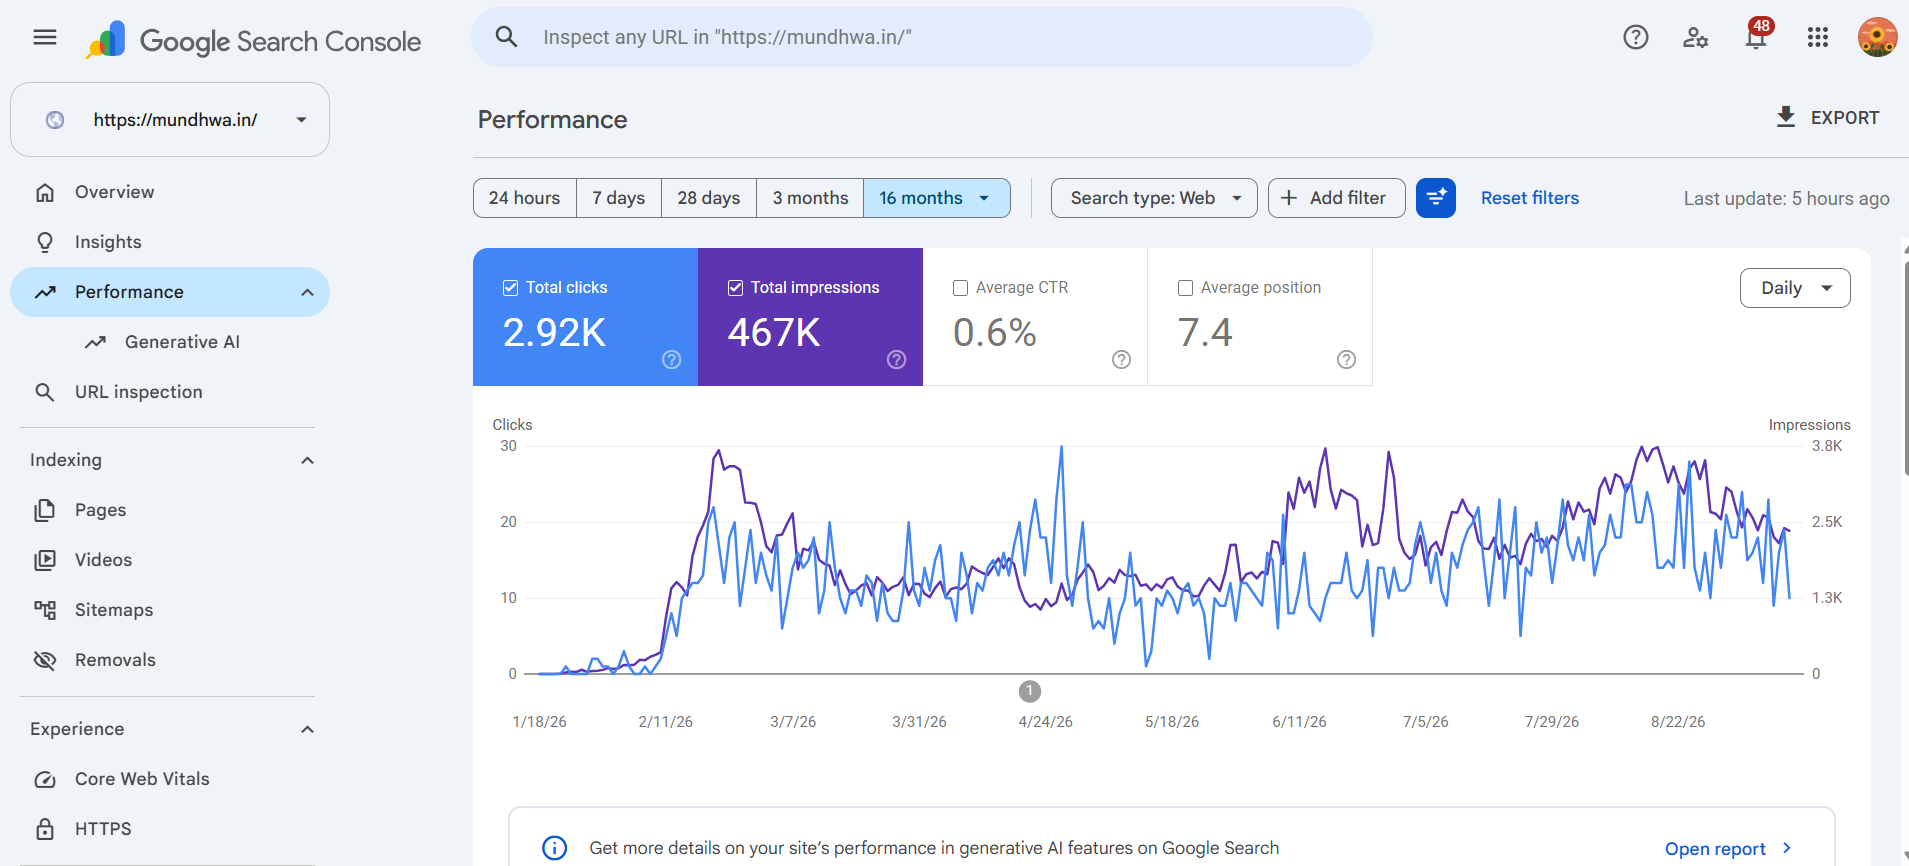
Task: Open the Google apps grid
Action: click(x=1818, y=38)
